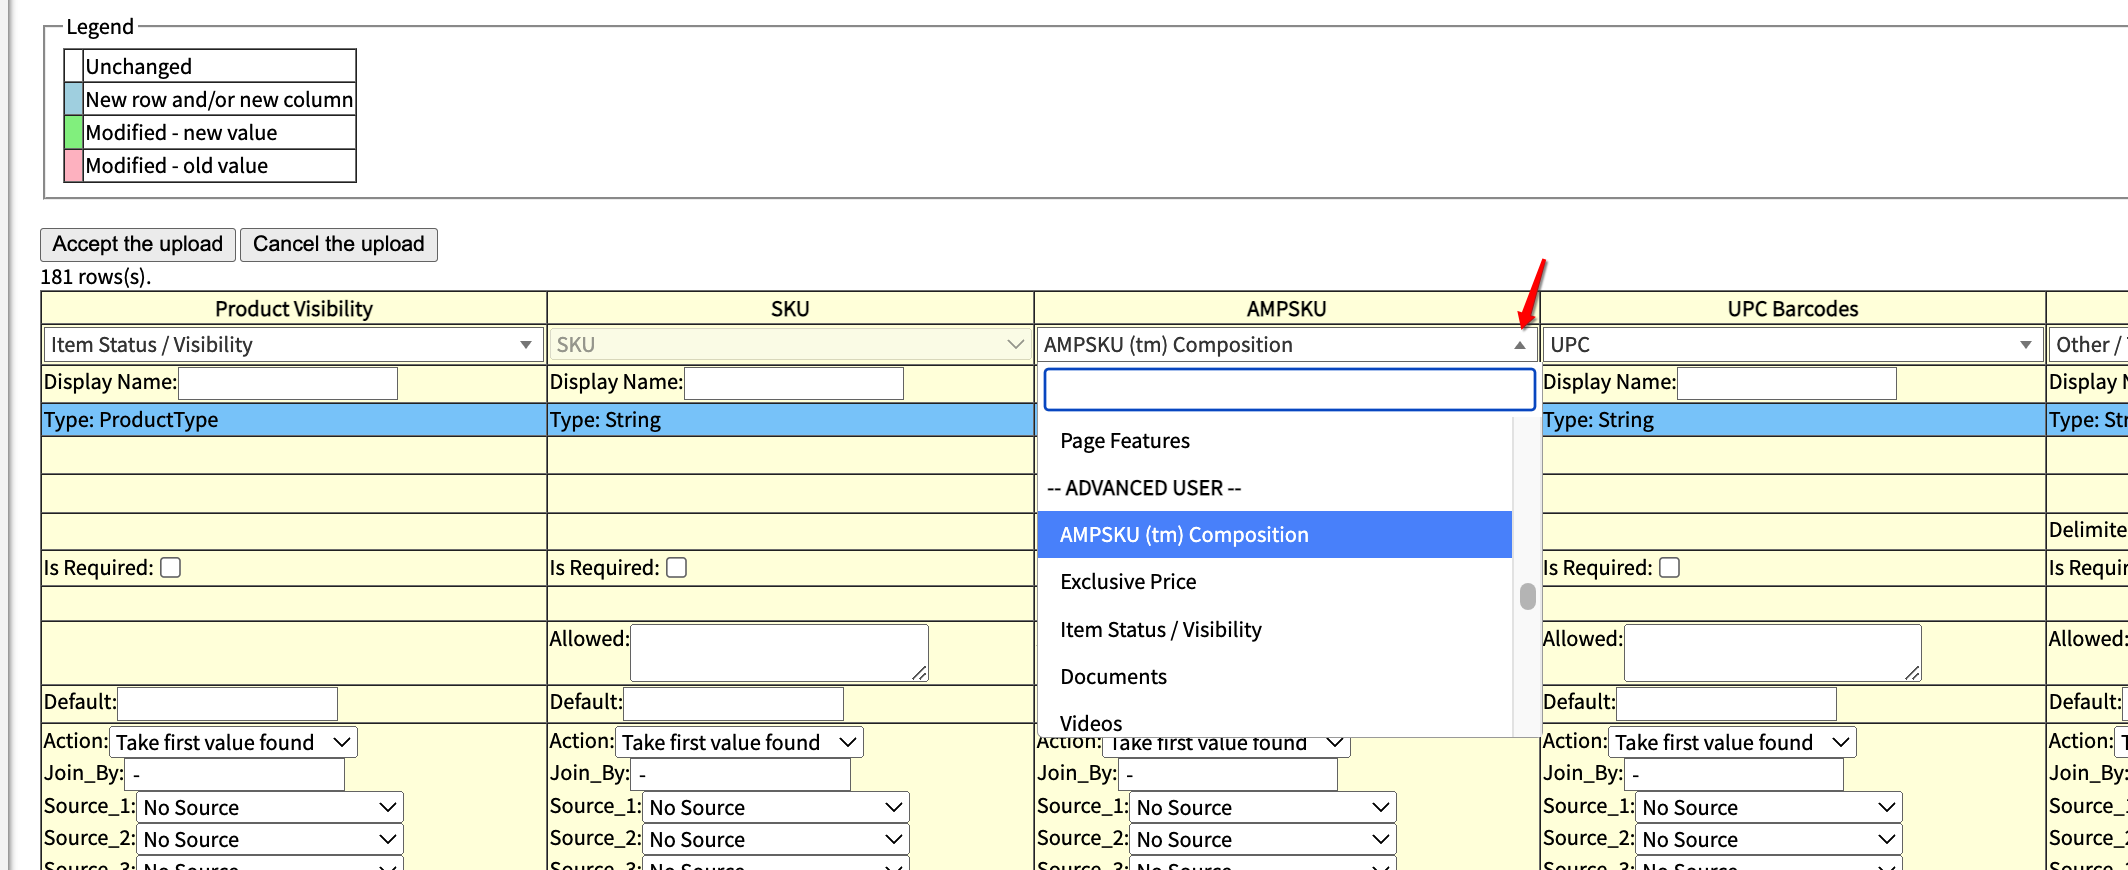Click the Allowed textarea in SKU column
The image size is (2128, 870).
(779, 653)
